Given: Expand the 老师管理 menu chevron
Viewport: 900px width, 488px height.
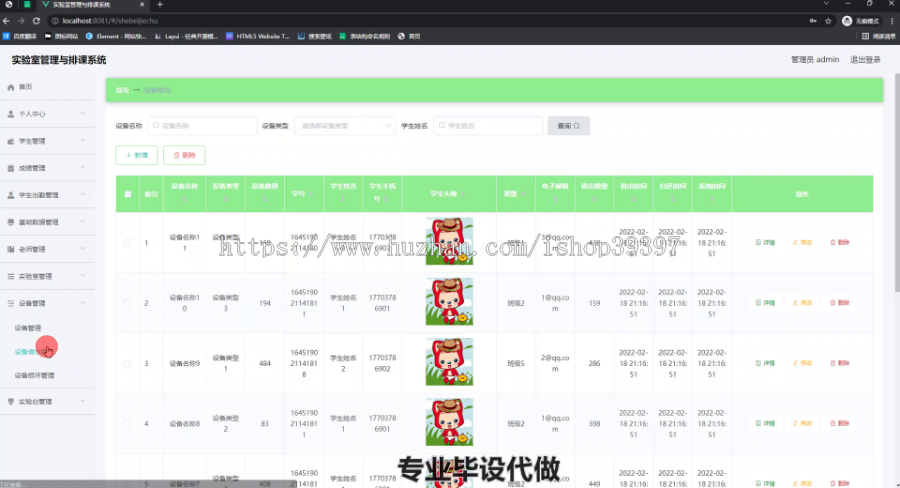Looking at the screenshot, I should click(x=83, y=249).
